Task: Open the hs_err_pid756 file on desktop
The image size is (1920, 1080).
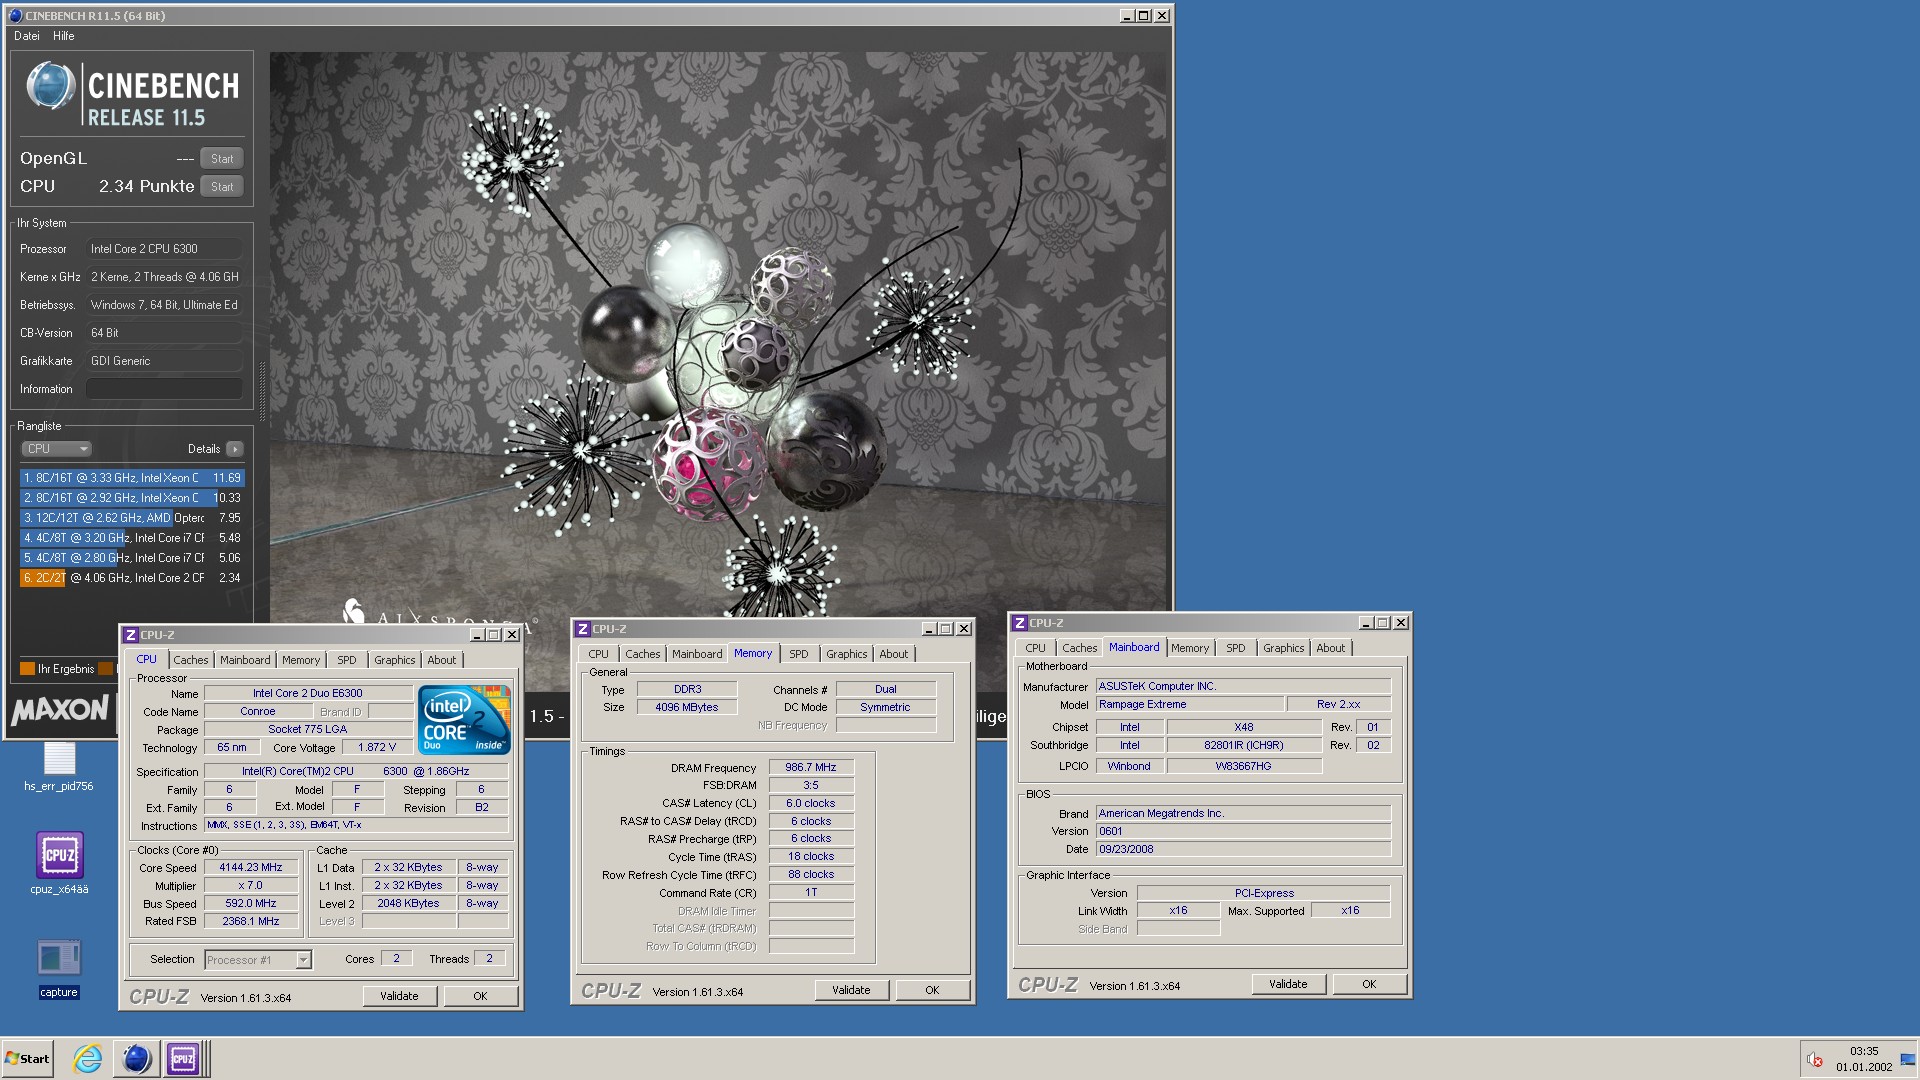Action: coord(59,765)
